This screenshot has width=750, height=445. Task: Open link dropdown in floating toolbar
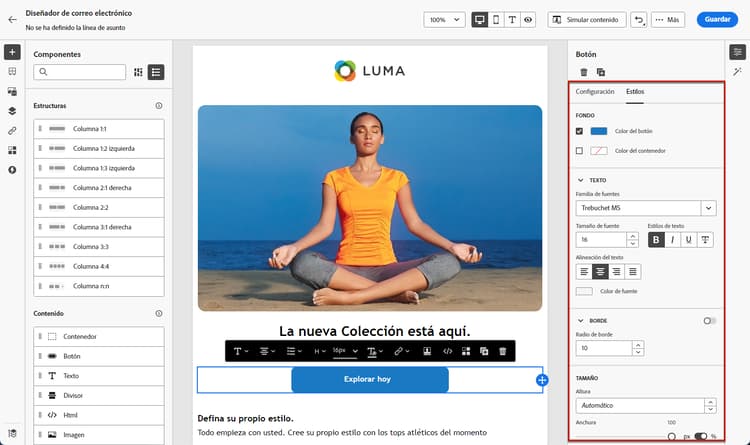click(x=401, y=351)
